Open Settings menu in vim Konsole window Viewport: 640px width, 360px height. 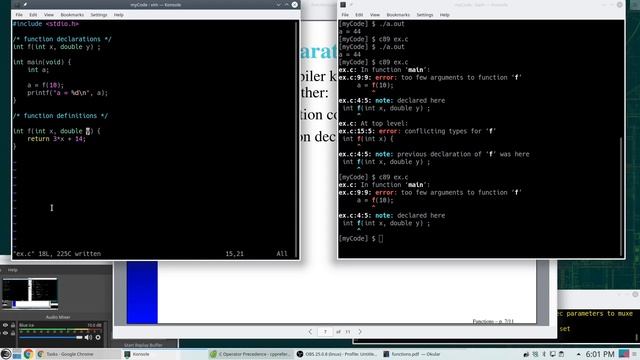(x=99, y=15)
